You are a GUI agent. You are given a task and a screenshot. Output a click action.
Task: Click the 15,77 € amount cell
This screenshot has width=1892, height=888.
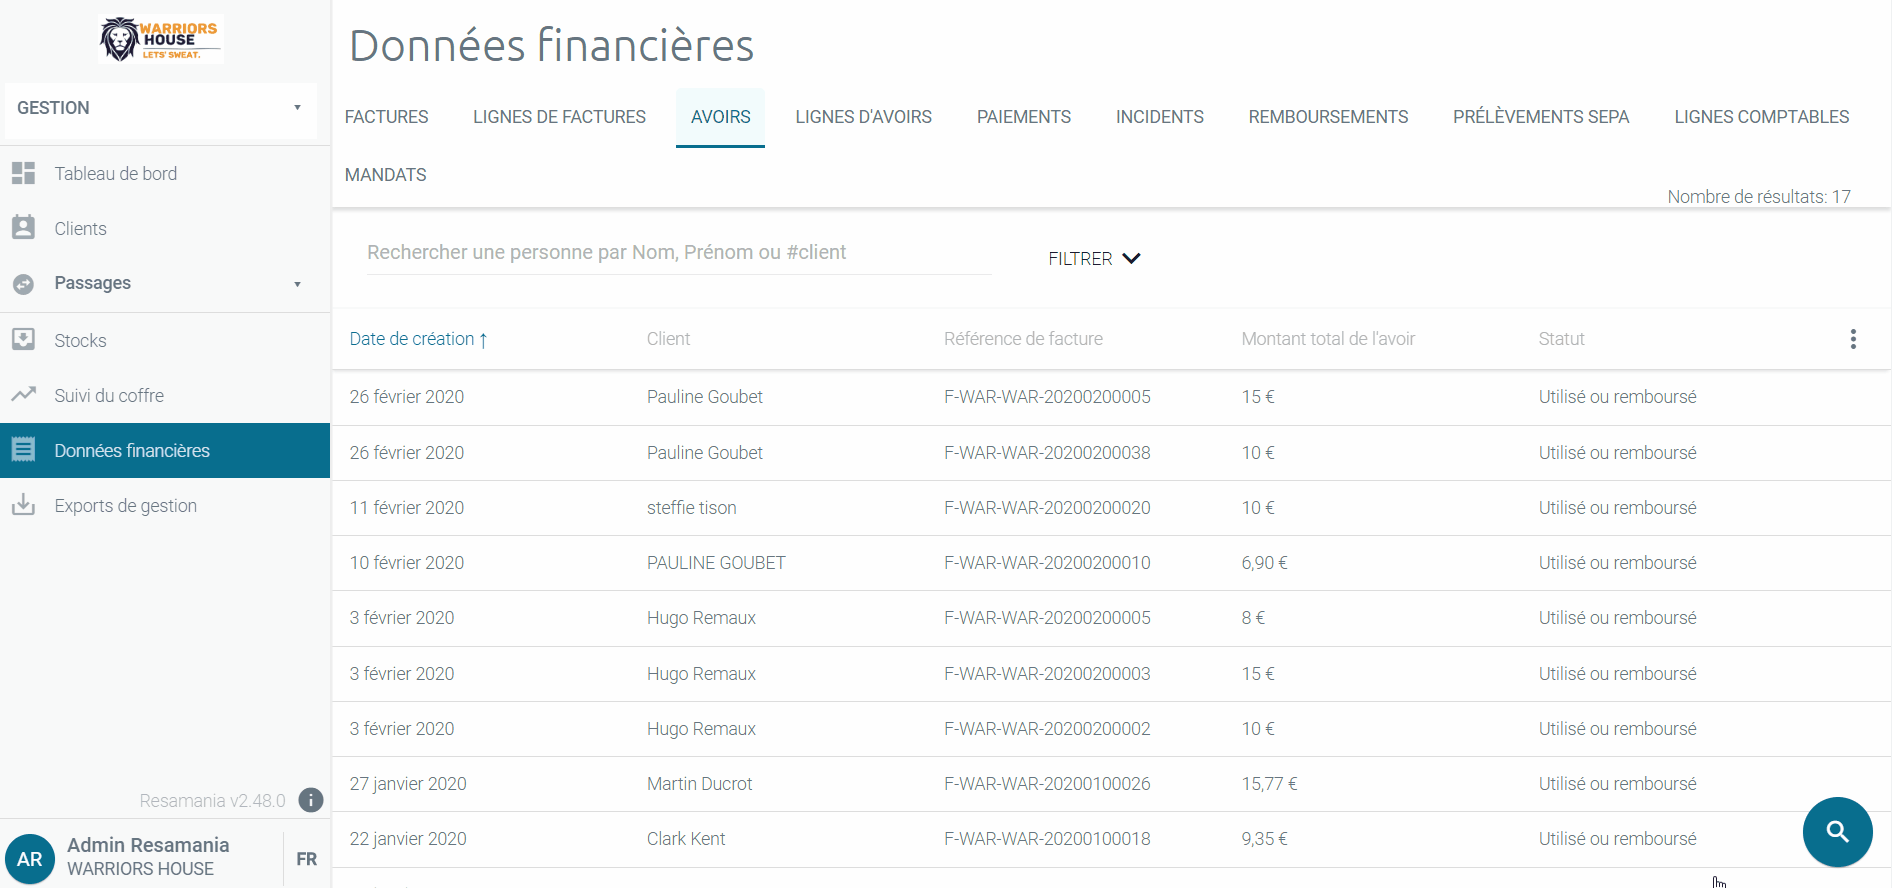click(x=1269, y=784)
